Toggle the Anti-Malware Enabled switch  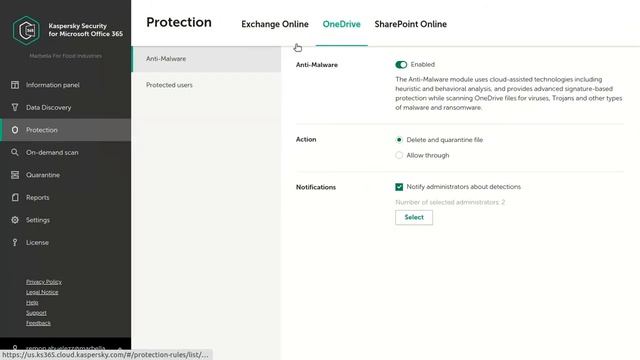pyautogui.click(x=401, y=64)
